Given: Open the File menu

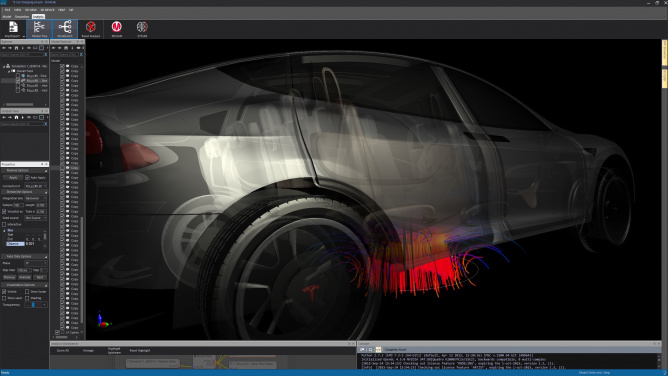Looking at the screenshot, I should (x=7, y=9).
